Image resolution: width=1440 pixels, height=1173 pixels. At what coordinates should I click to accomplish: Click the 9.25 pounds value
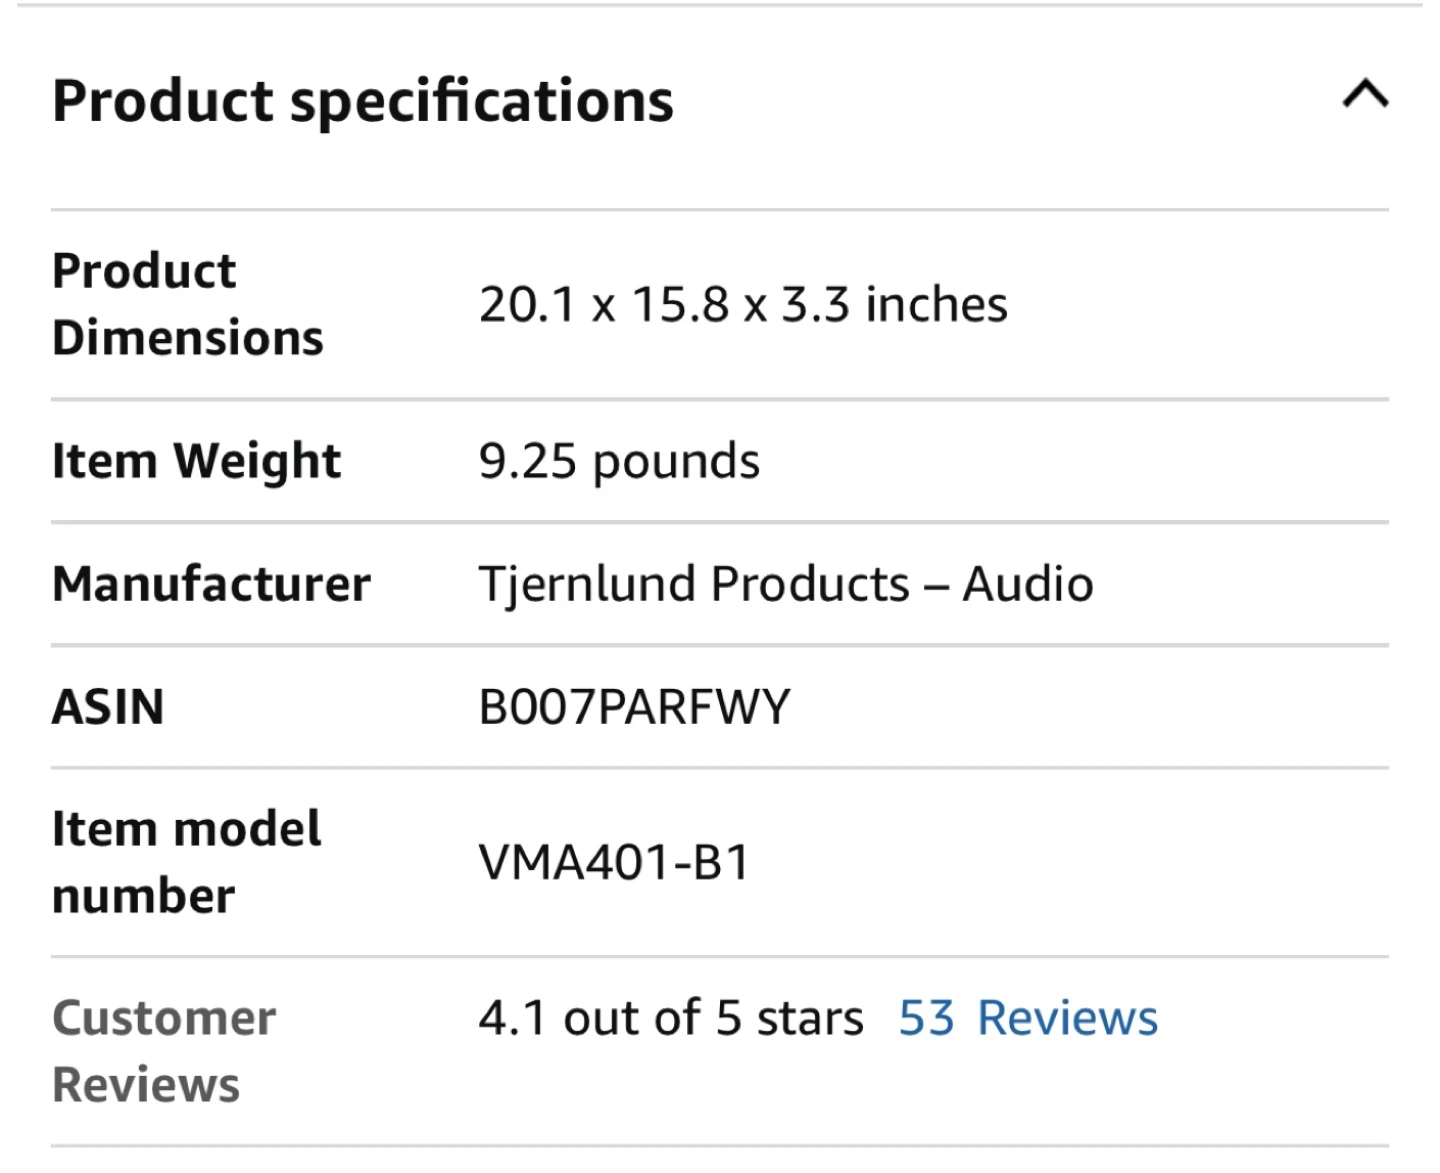click(619, 462)
